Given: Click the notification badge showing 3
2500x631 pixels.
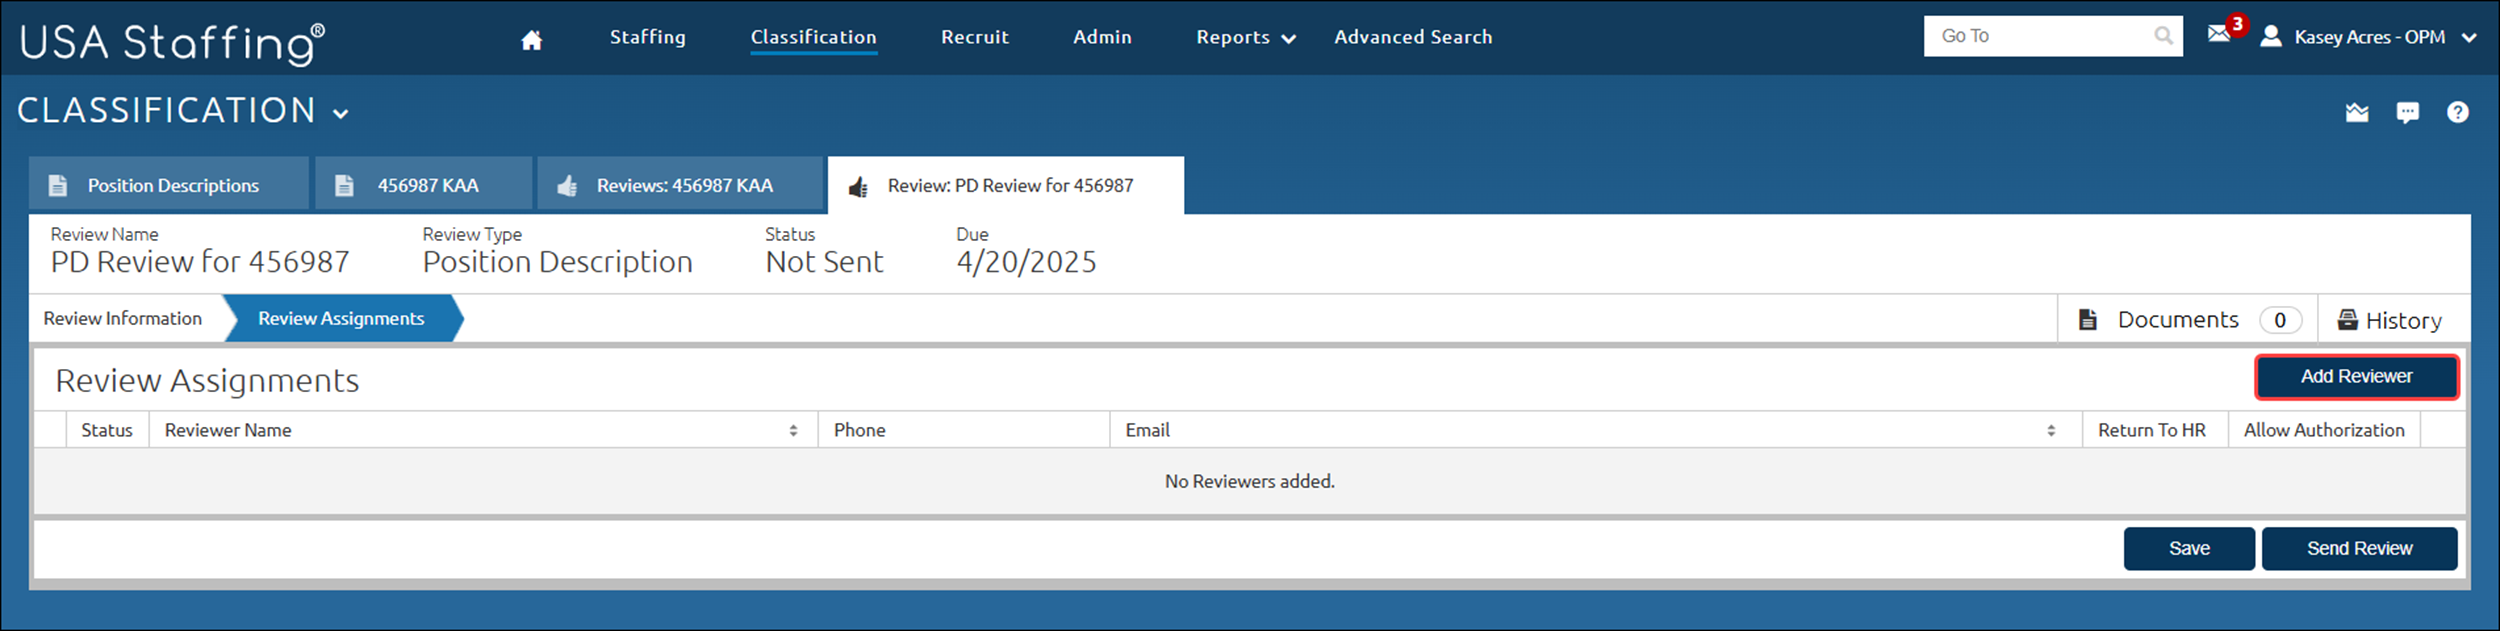Looking at the screenshot, I should pyautogui.click(x=2237, y=24).
